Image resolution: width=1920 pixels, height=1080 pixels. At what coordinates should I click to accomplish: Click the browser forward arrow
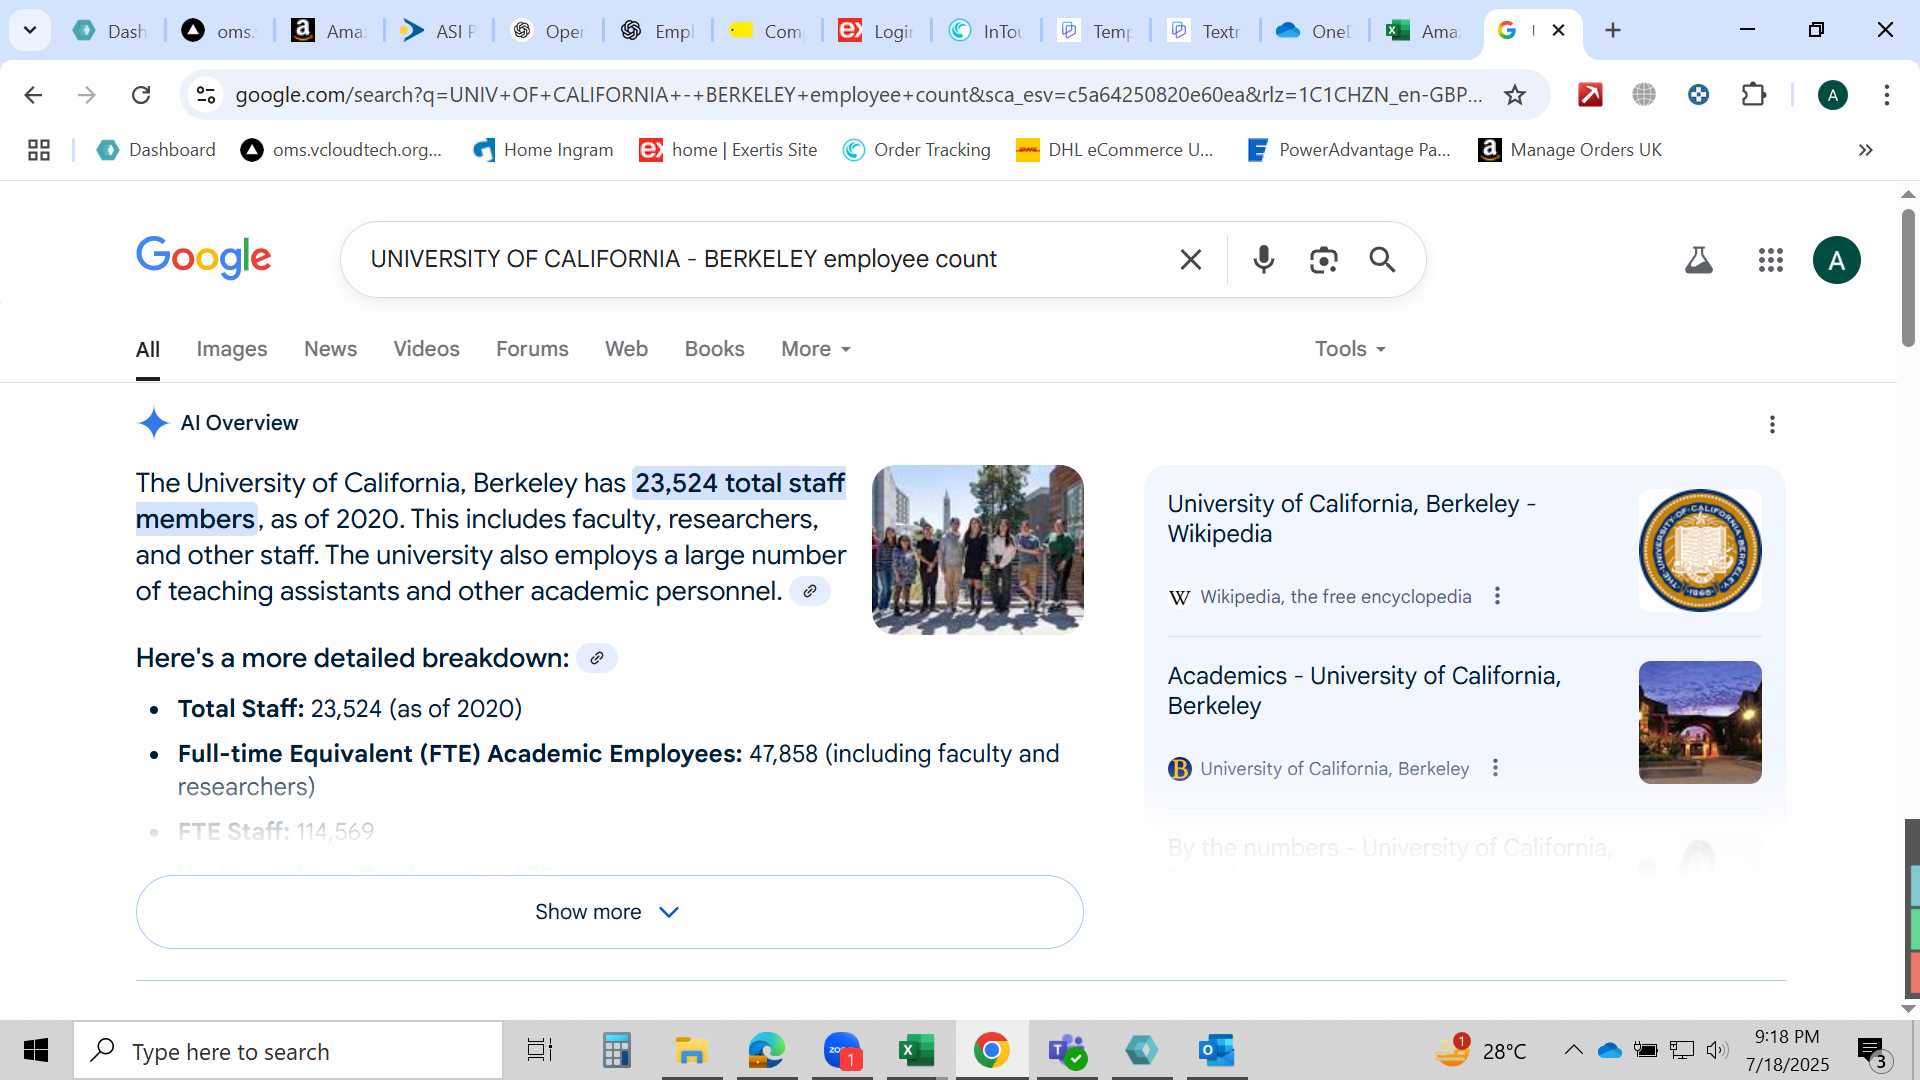pos(87,95)
